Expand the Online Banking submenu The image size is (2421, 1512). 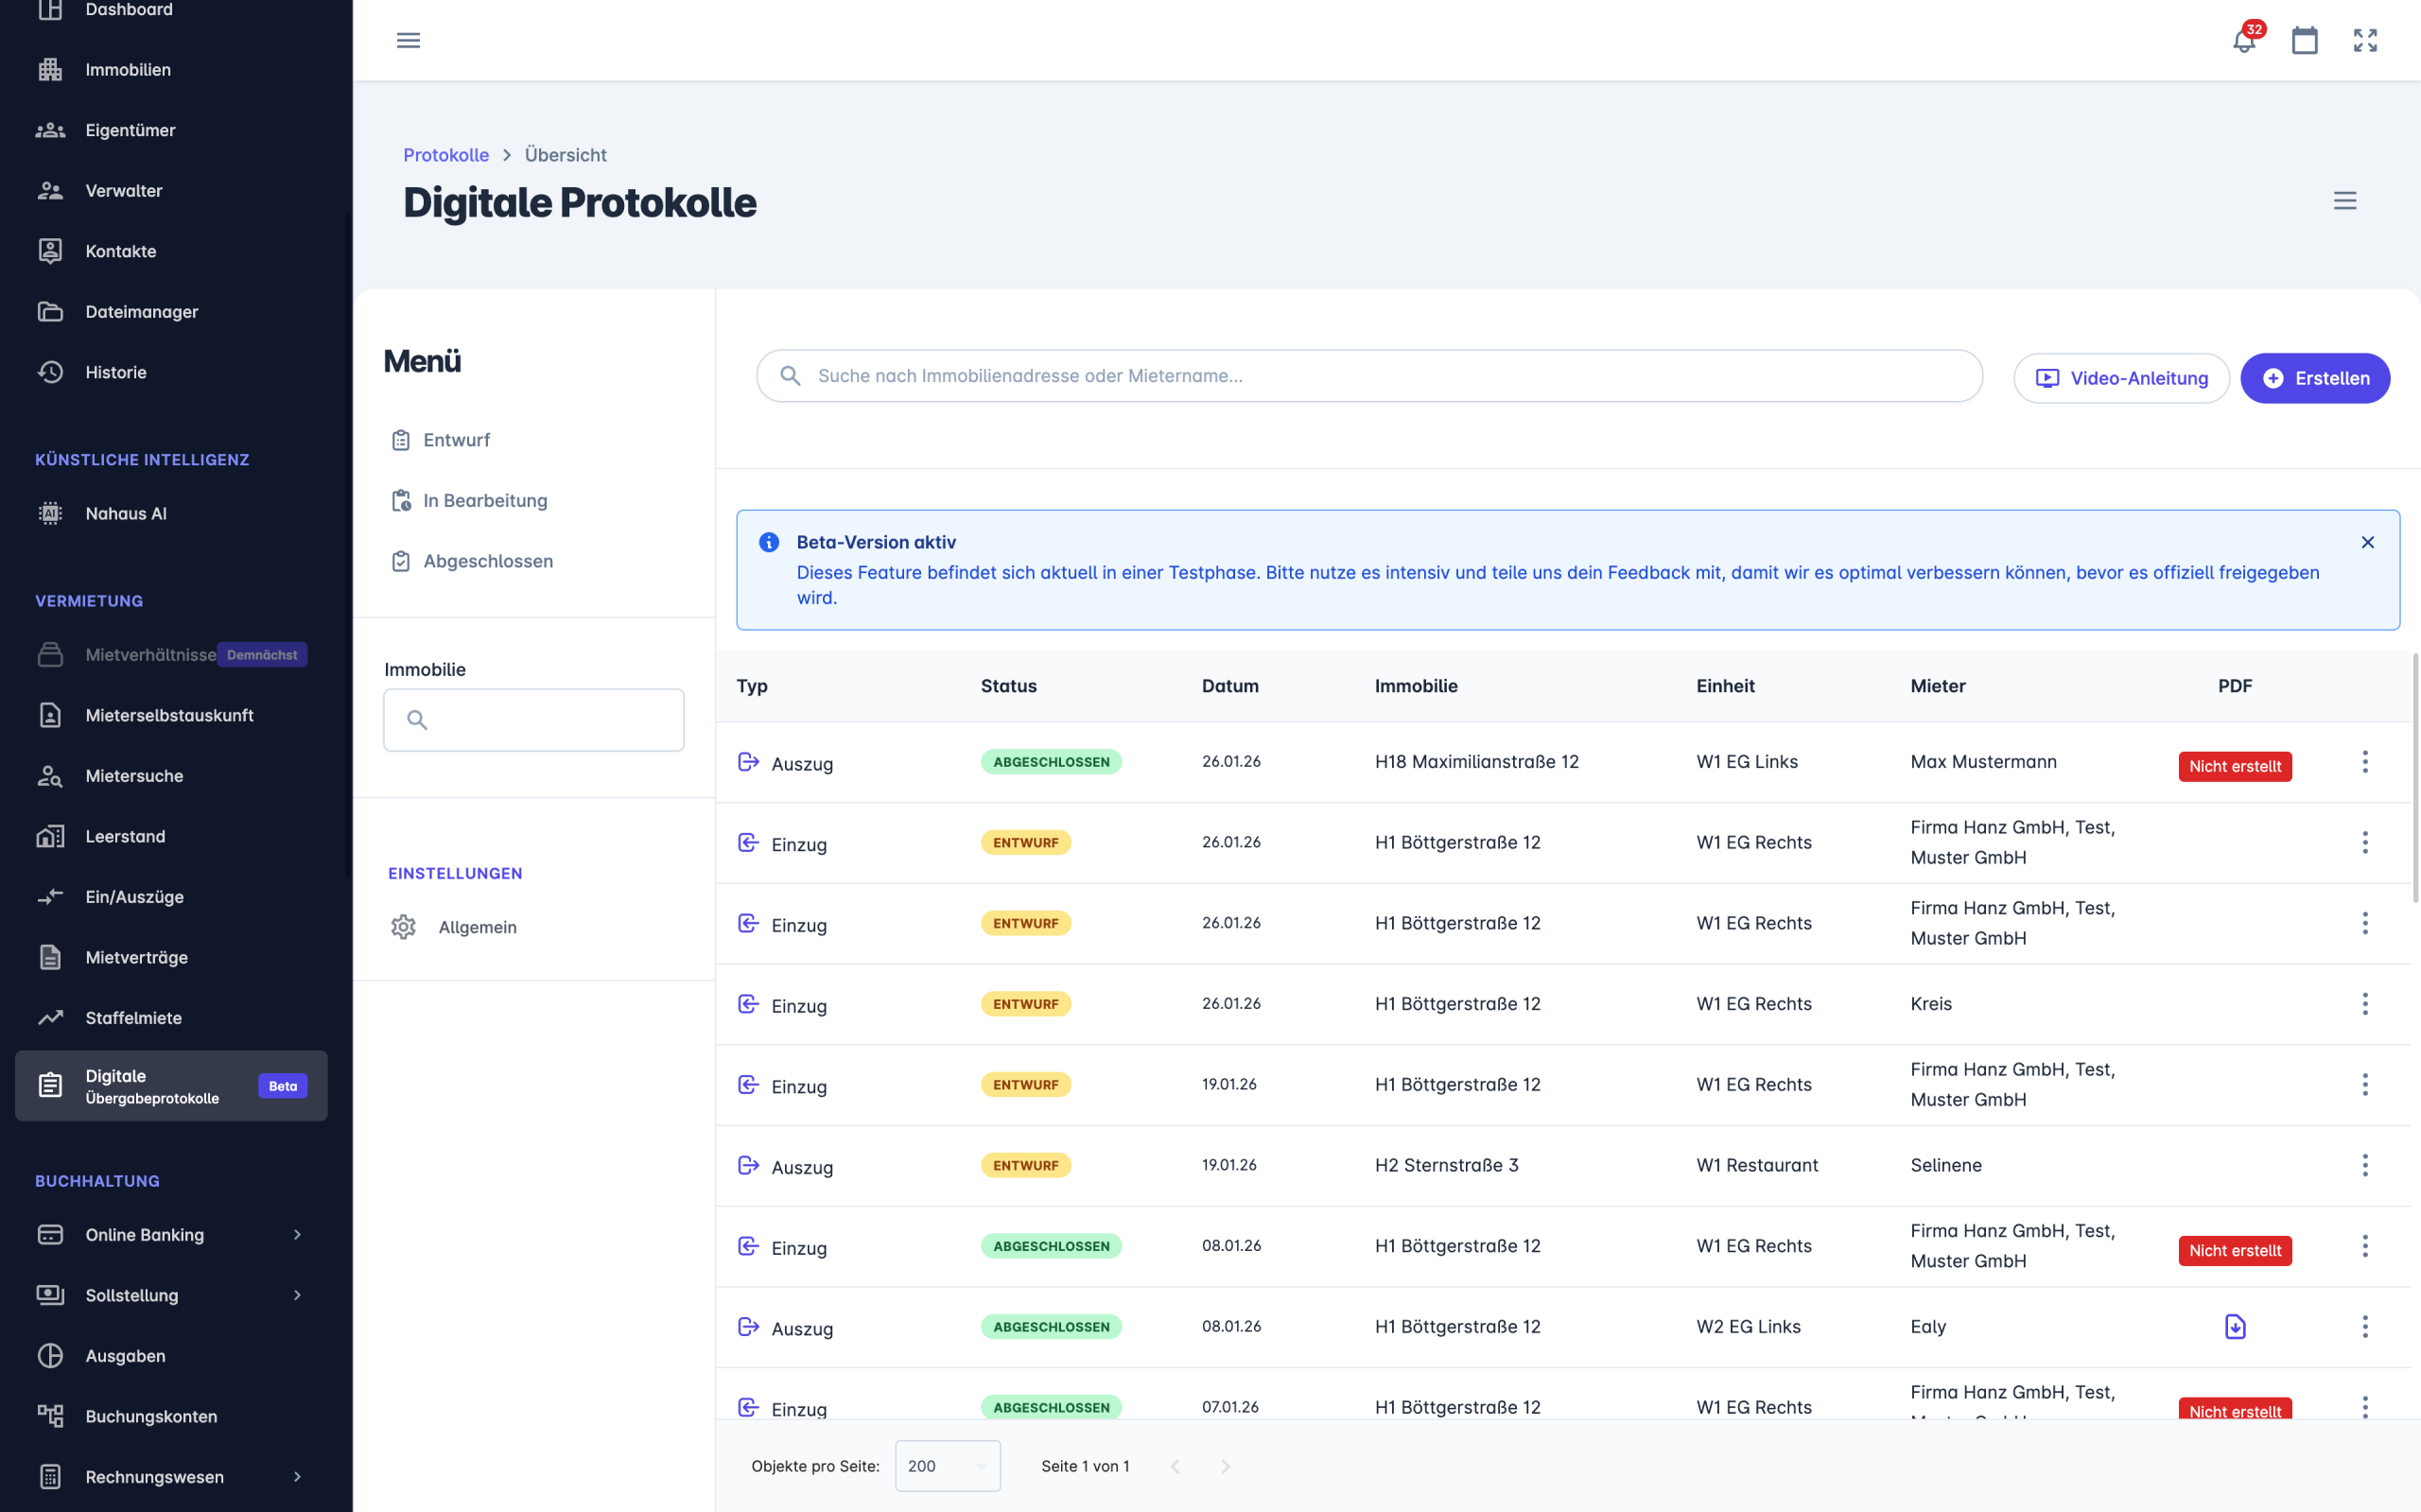(x=297, y=1235)
